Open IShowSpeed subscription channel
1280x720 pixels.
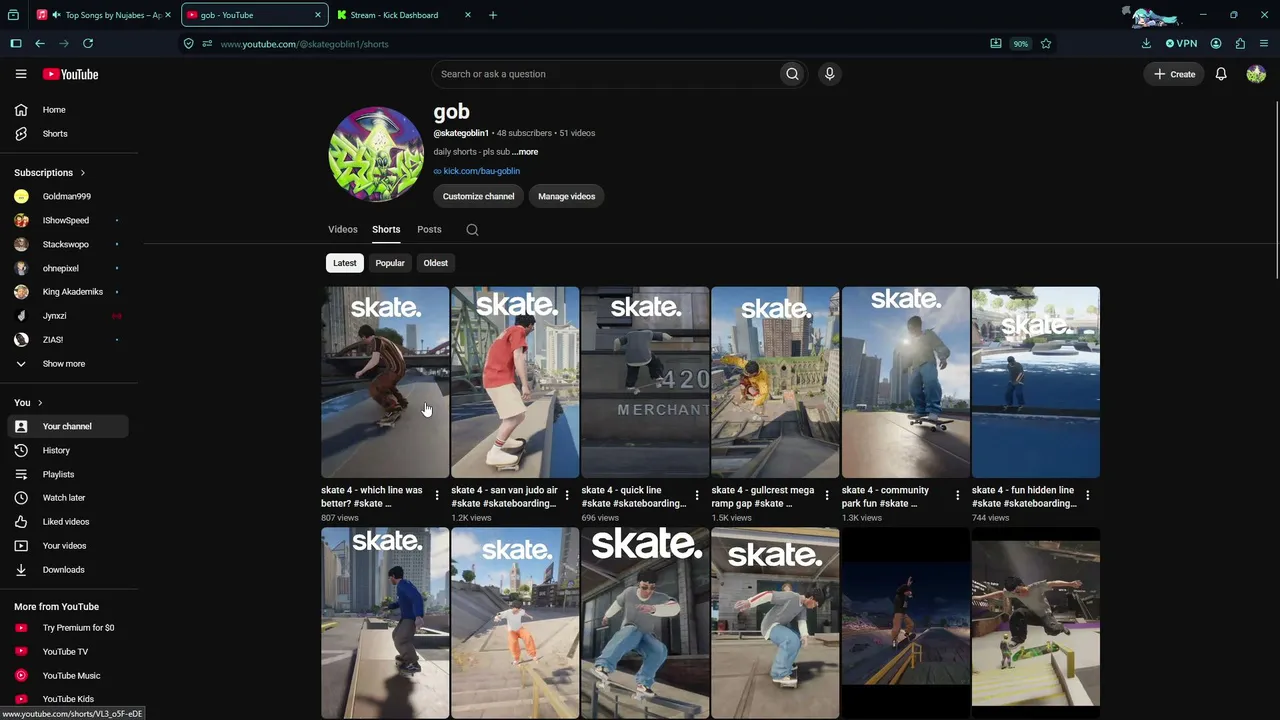(x=68, y=220)
